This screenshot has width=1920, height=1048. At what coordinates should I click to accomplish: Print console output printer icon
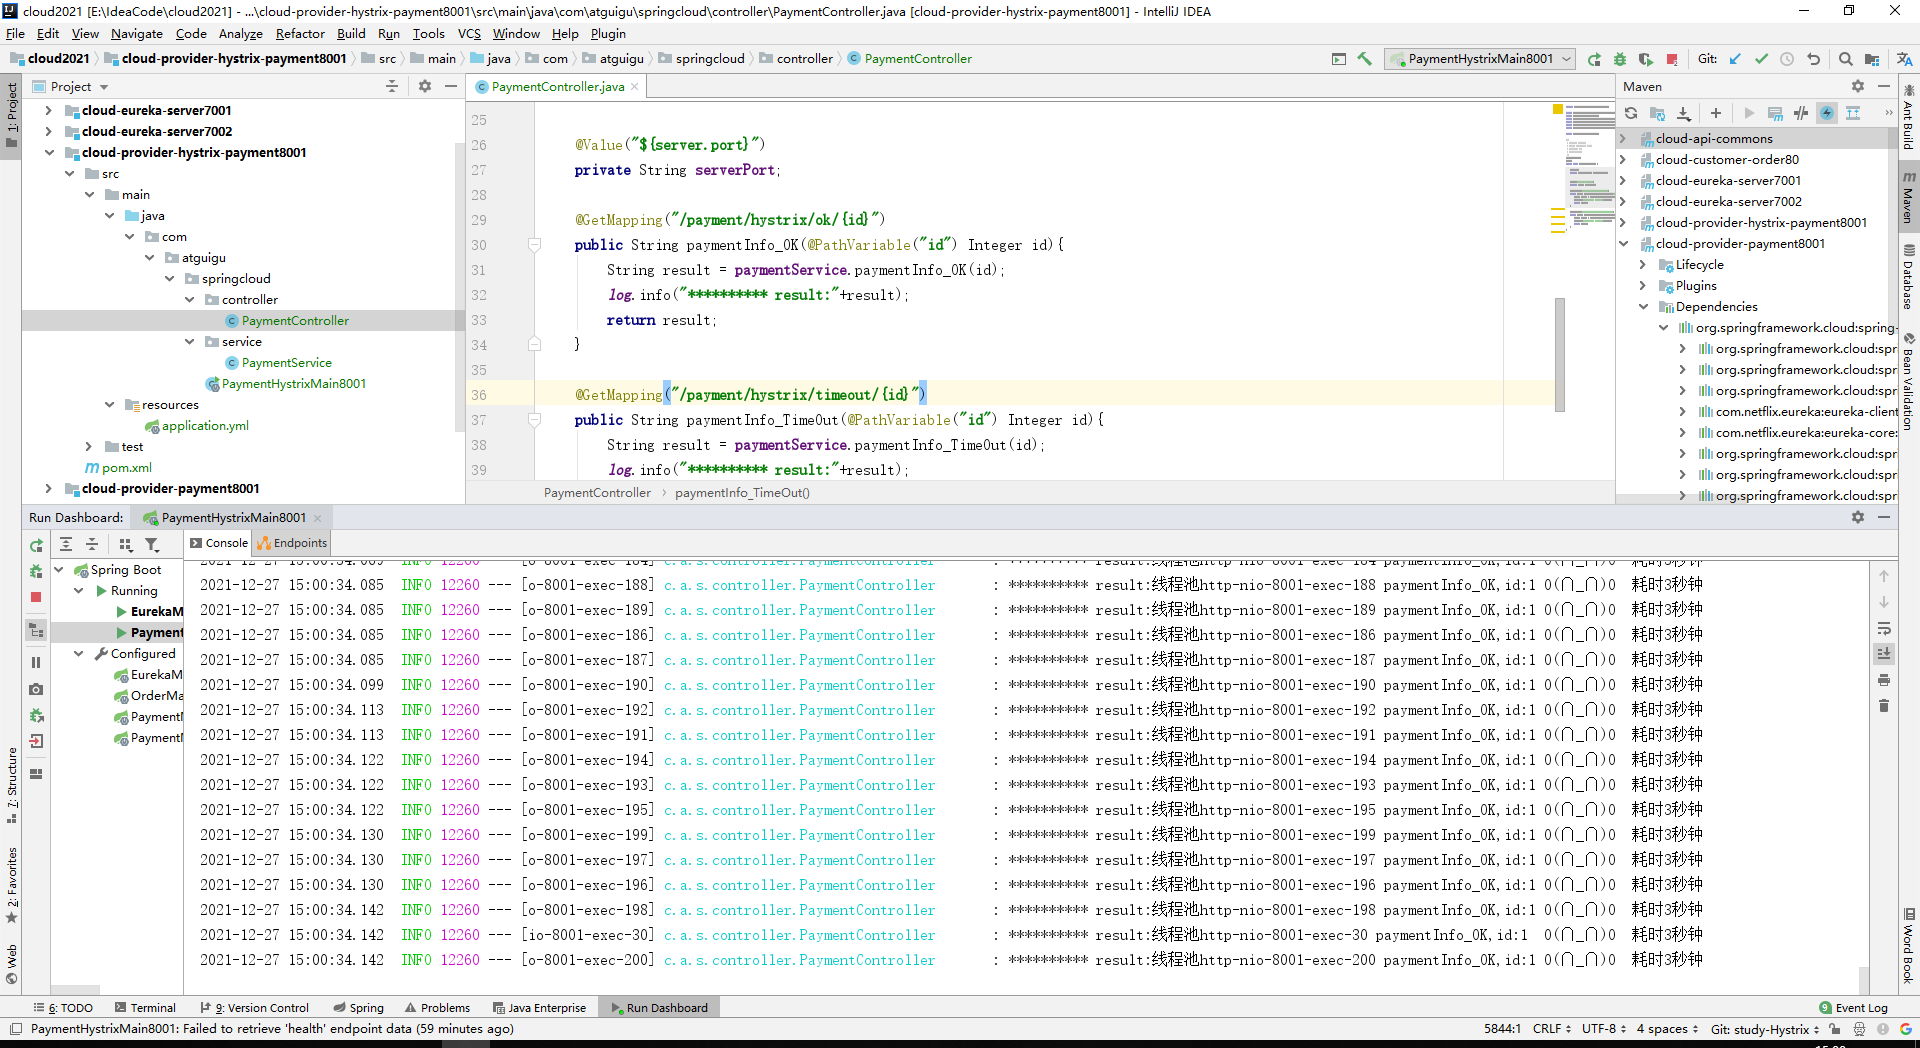point(1884,680)
